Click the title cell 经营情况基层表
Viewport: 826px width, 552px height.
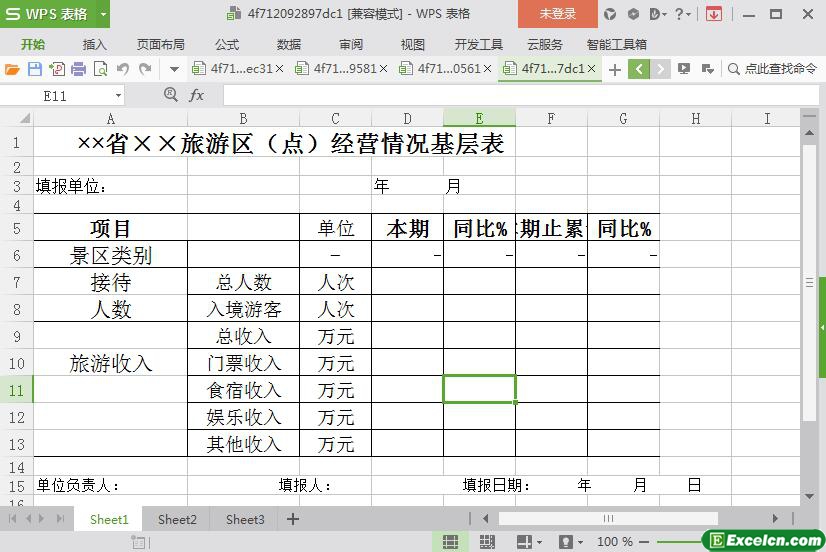pos(274,143)
